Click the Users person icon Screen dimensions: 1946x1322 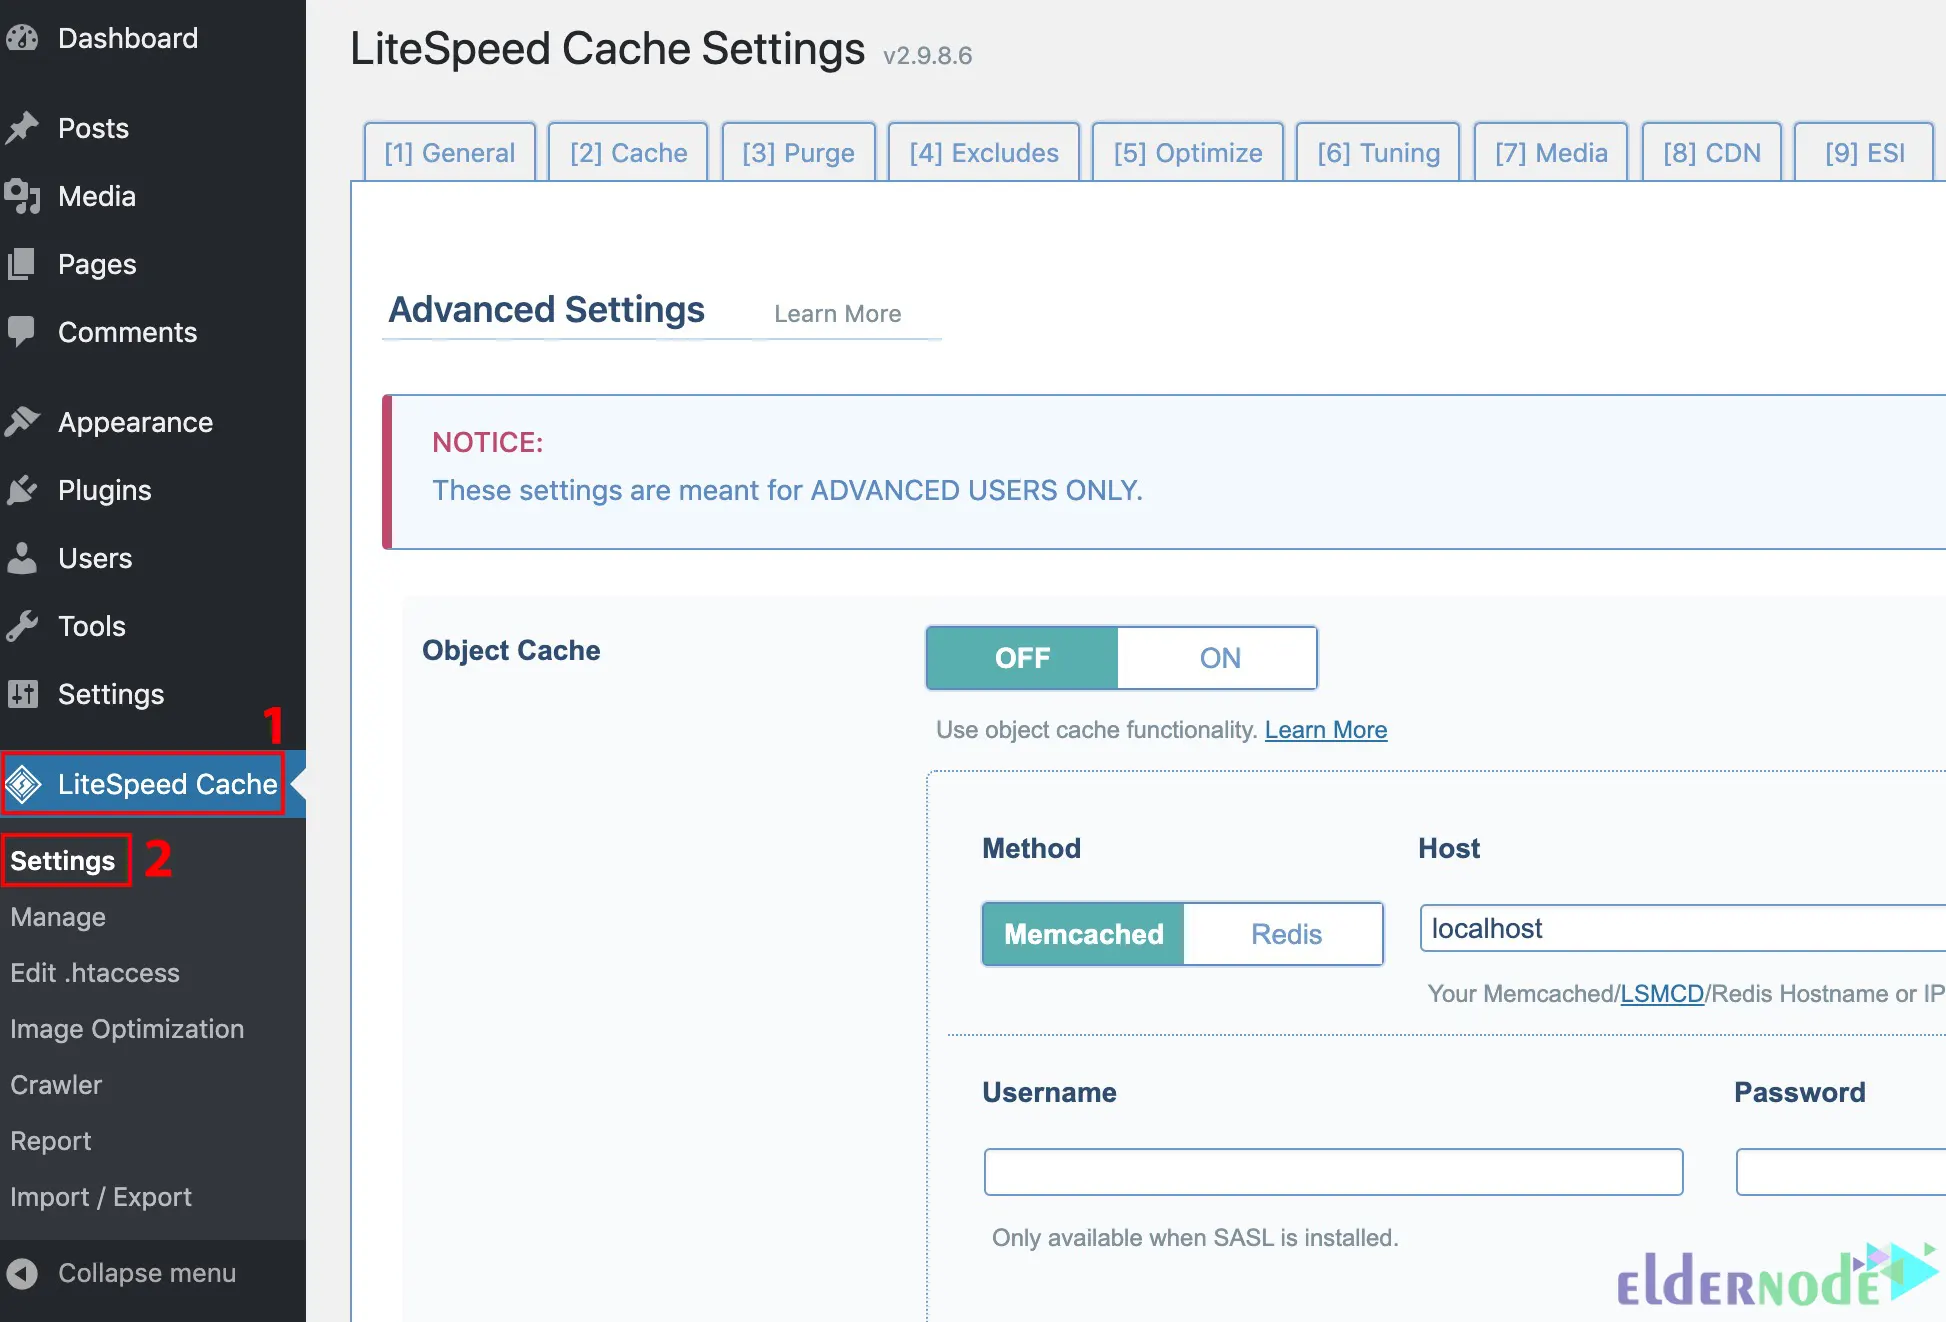(22, 558)
